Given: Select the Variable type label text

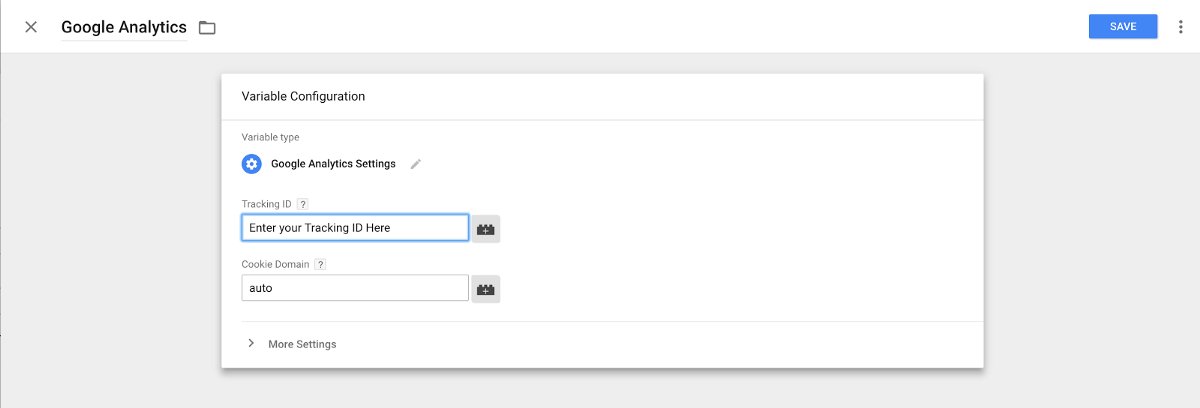Looking at the screenshot, I should [x=270, y=137].
